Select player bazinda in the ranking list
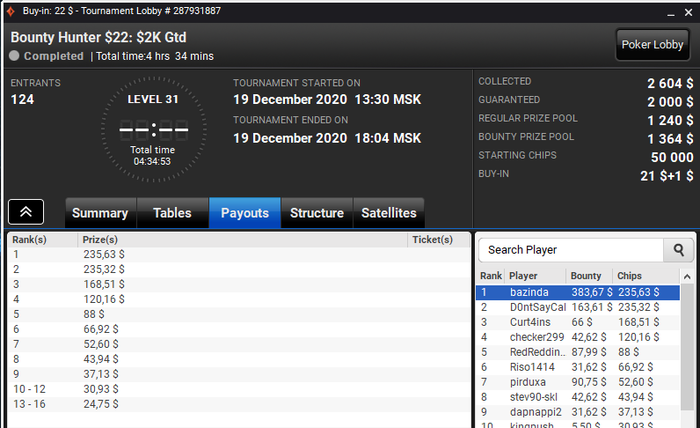 tap(578, 292)
